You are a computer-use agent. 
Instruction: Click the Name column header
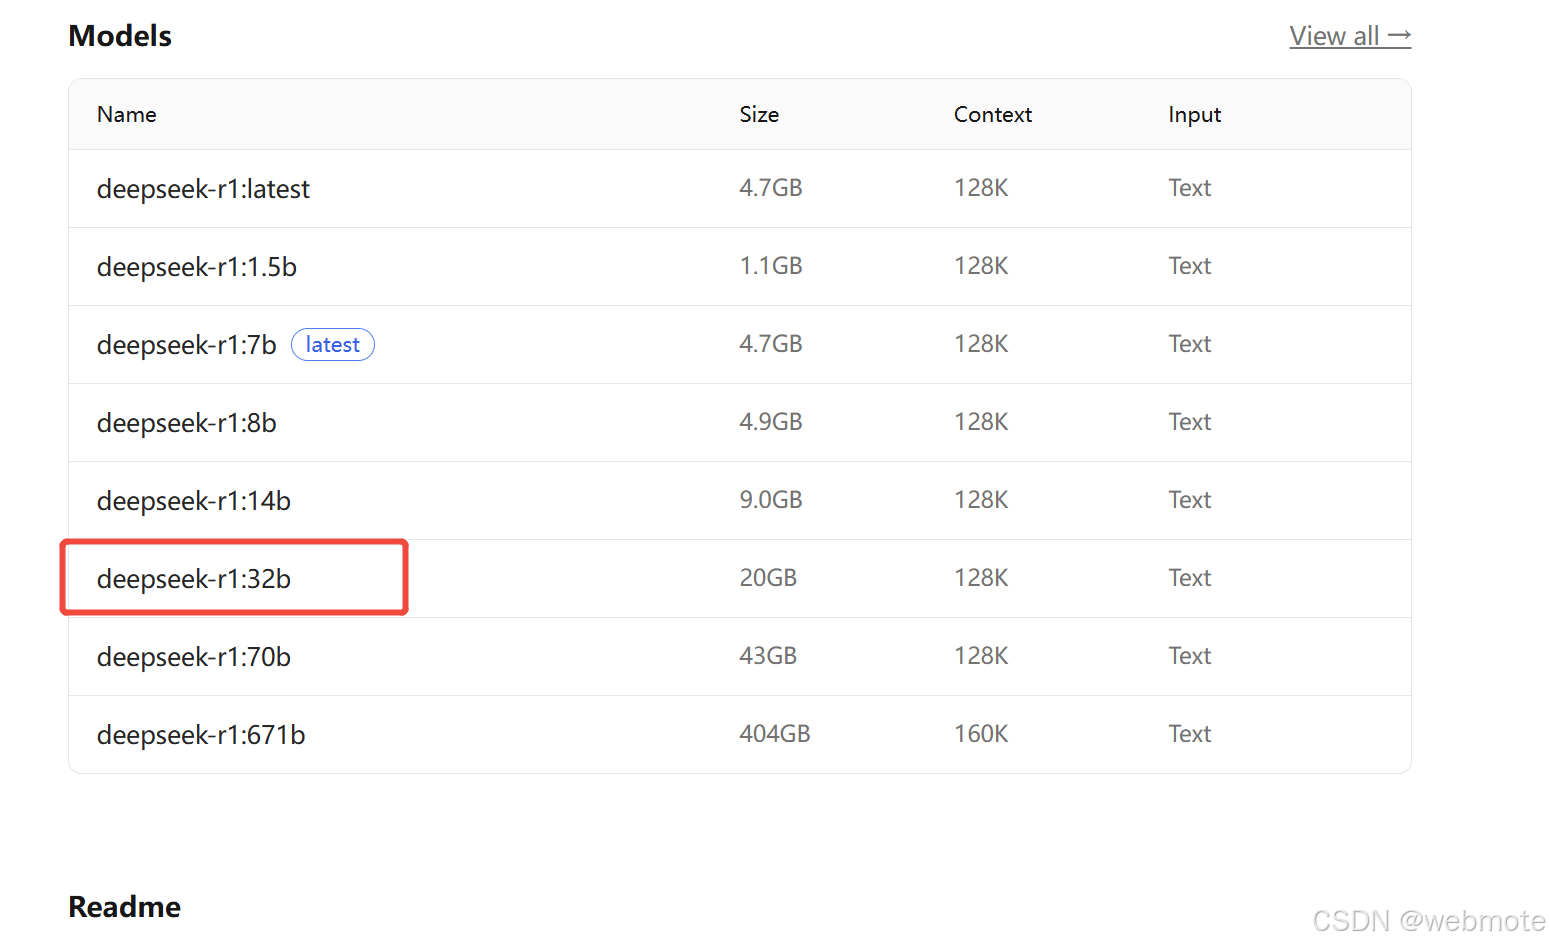coord(127,114)
